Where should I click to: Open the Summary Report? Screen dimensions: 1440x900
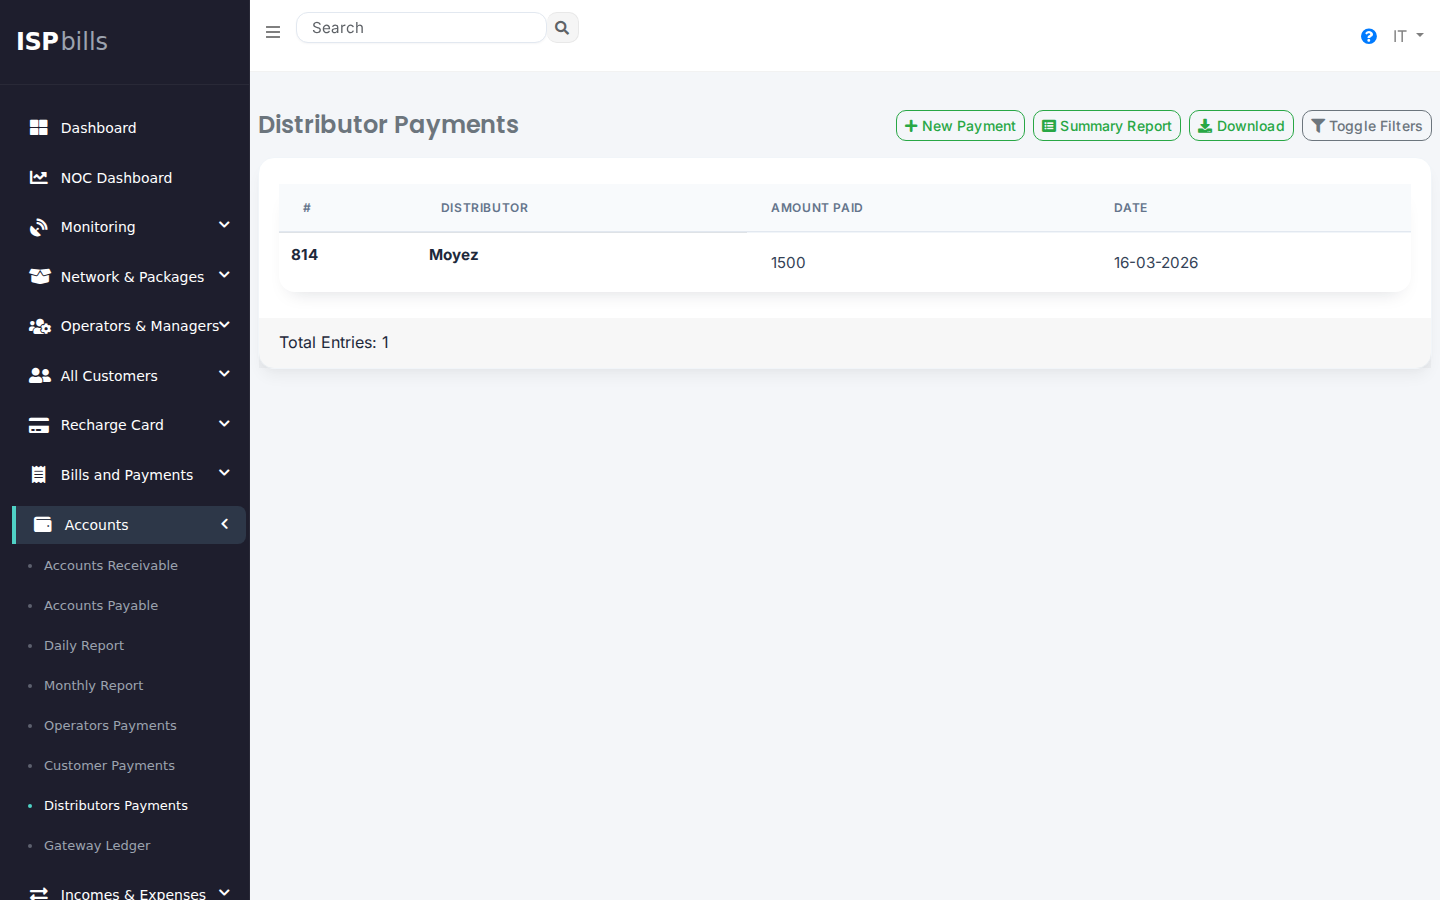[x=1106, y=126]
